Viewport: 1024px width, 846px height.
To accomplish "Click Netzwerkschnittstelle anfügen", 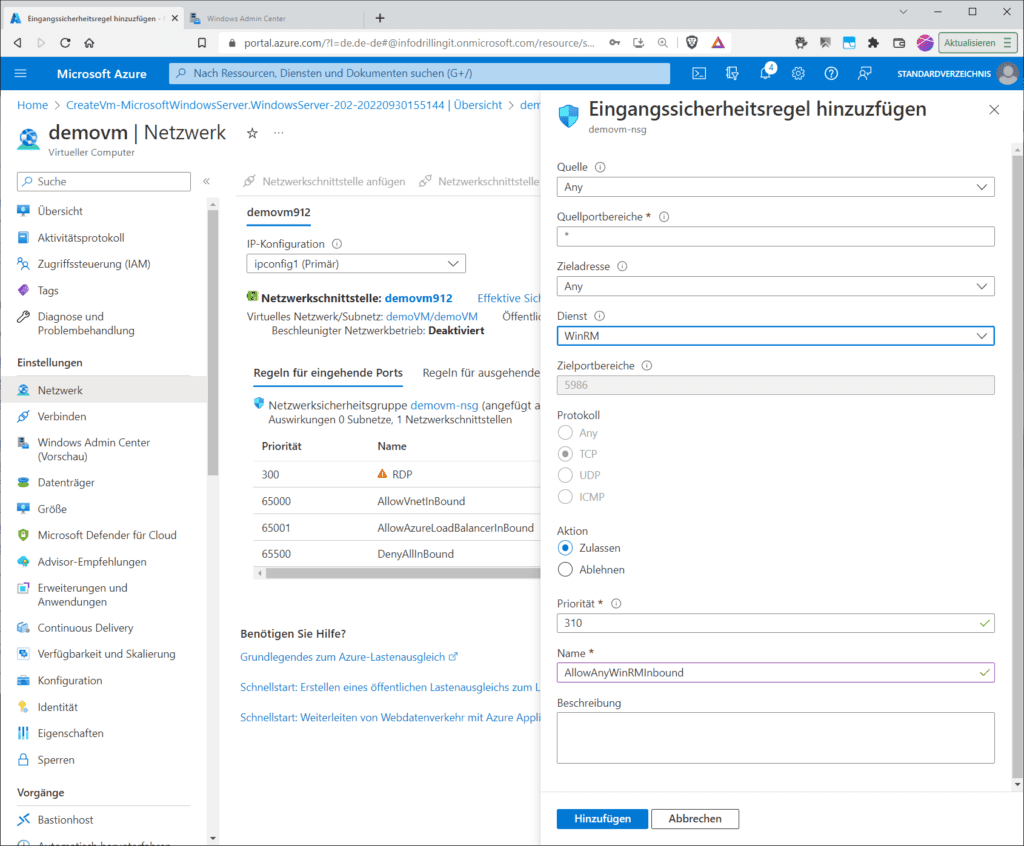I will pos(324,181).
